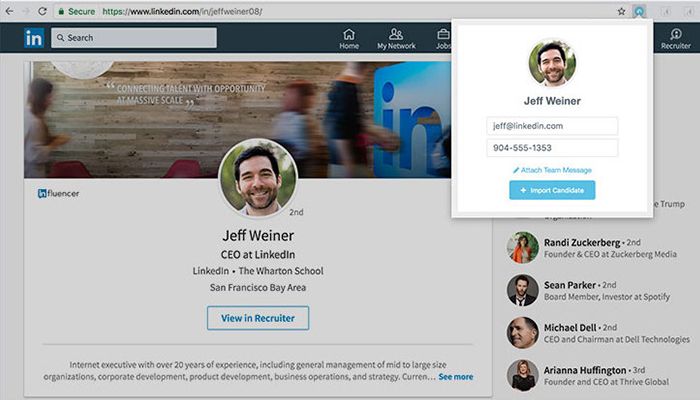Bookmark page with the star icon
Viewport: 700px width, 400px height.
click(x=621, y=12)
